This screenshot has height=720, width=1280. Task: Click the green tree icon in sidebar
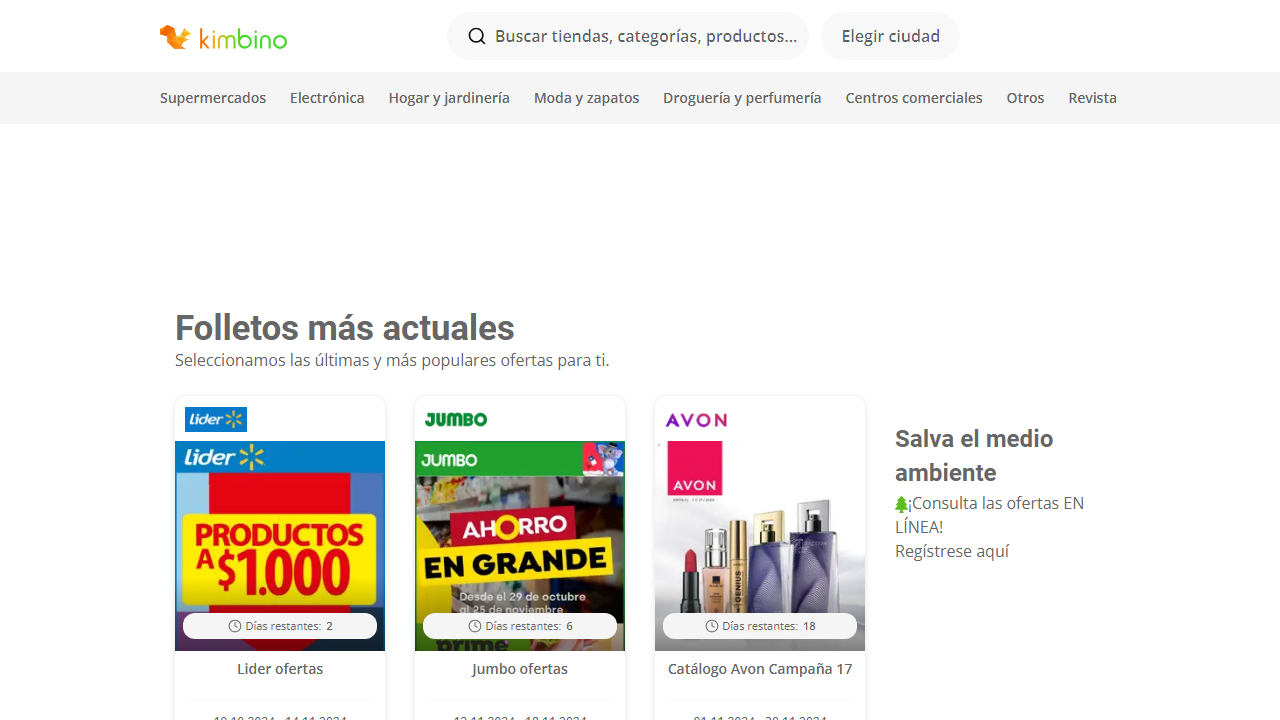[901, 504]
